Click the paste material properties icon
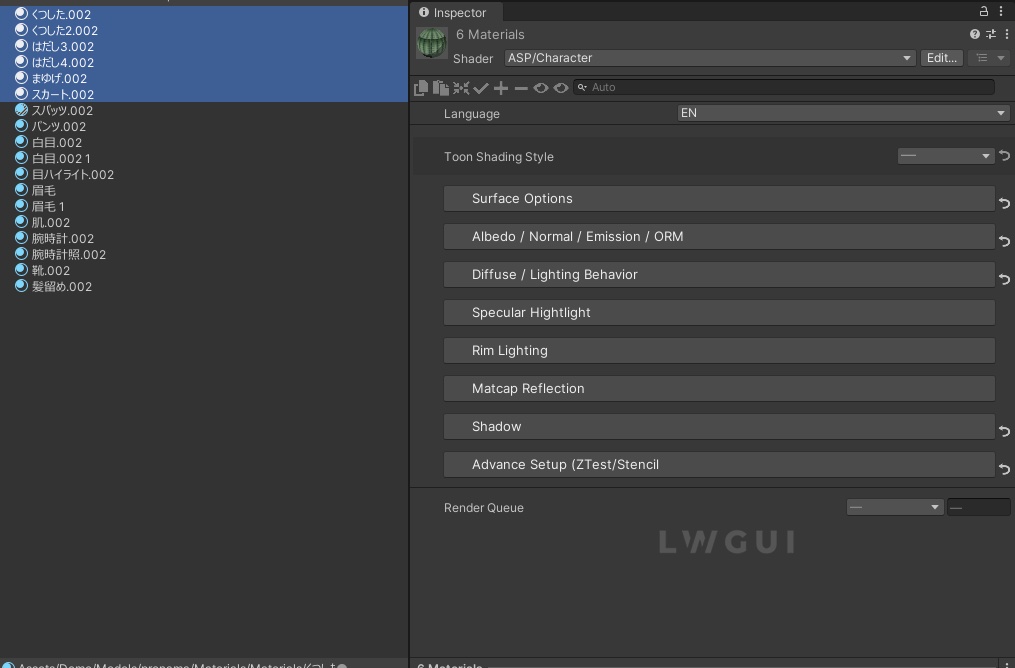The width and height of the screenshot is (1015, 668). (x=440, y=88)
